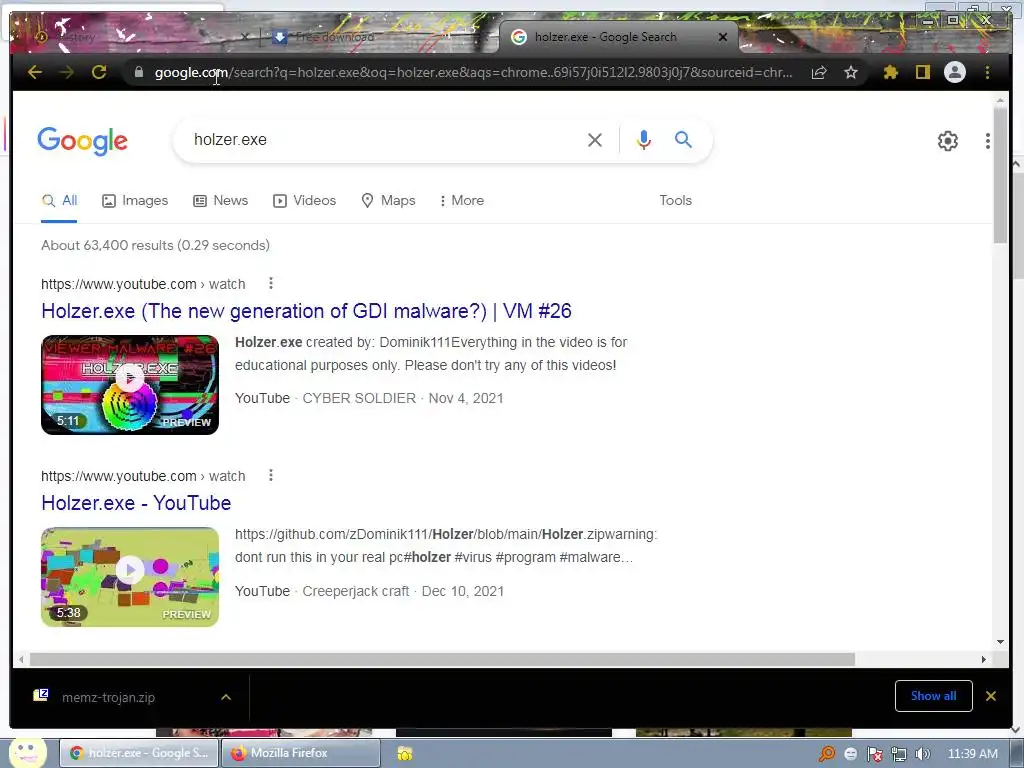Open the network tray icon
This screenshot has width=1024, height=768.
pos(899,754)
